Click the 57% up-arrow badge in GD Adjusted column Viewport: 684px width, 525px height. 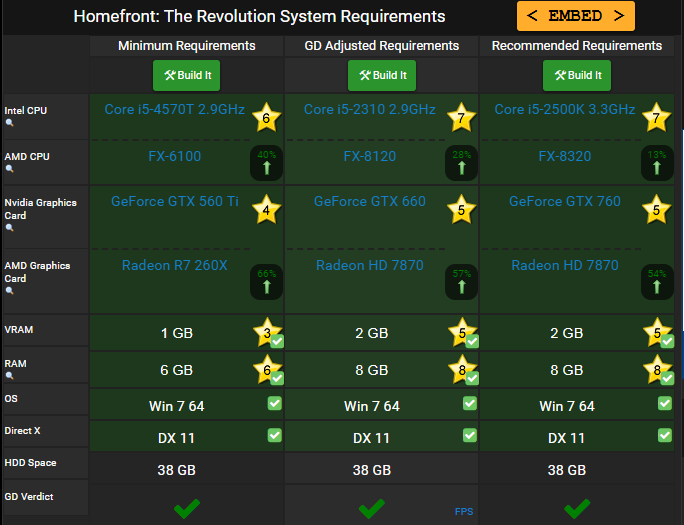click(462, 282)
